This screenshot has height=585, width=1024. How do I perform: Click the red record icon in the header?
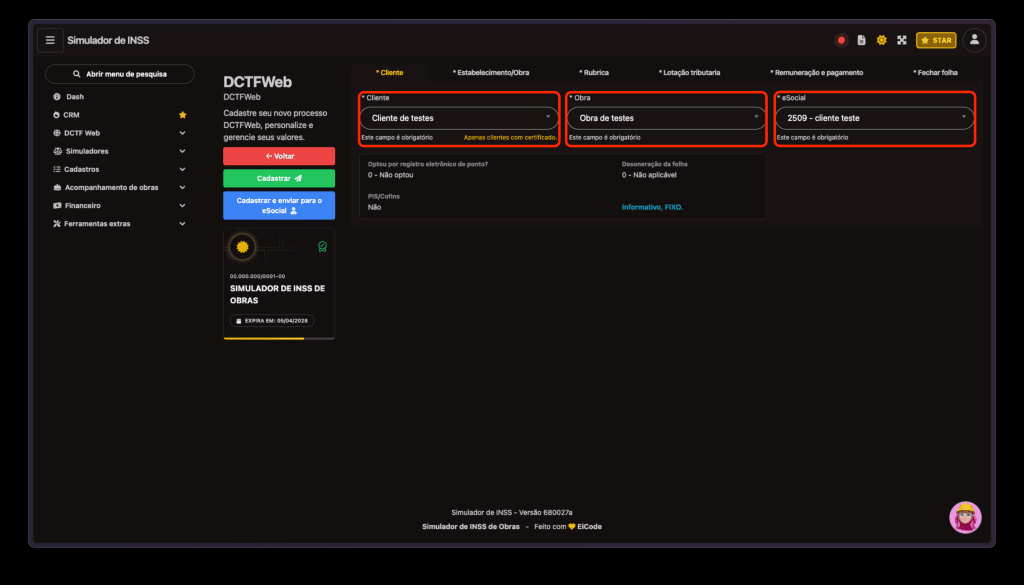coord(841,40)
